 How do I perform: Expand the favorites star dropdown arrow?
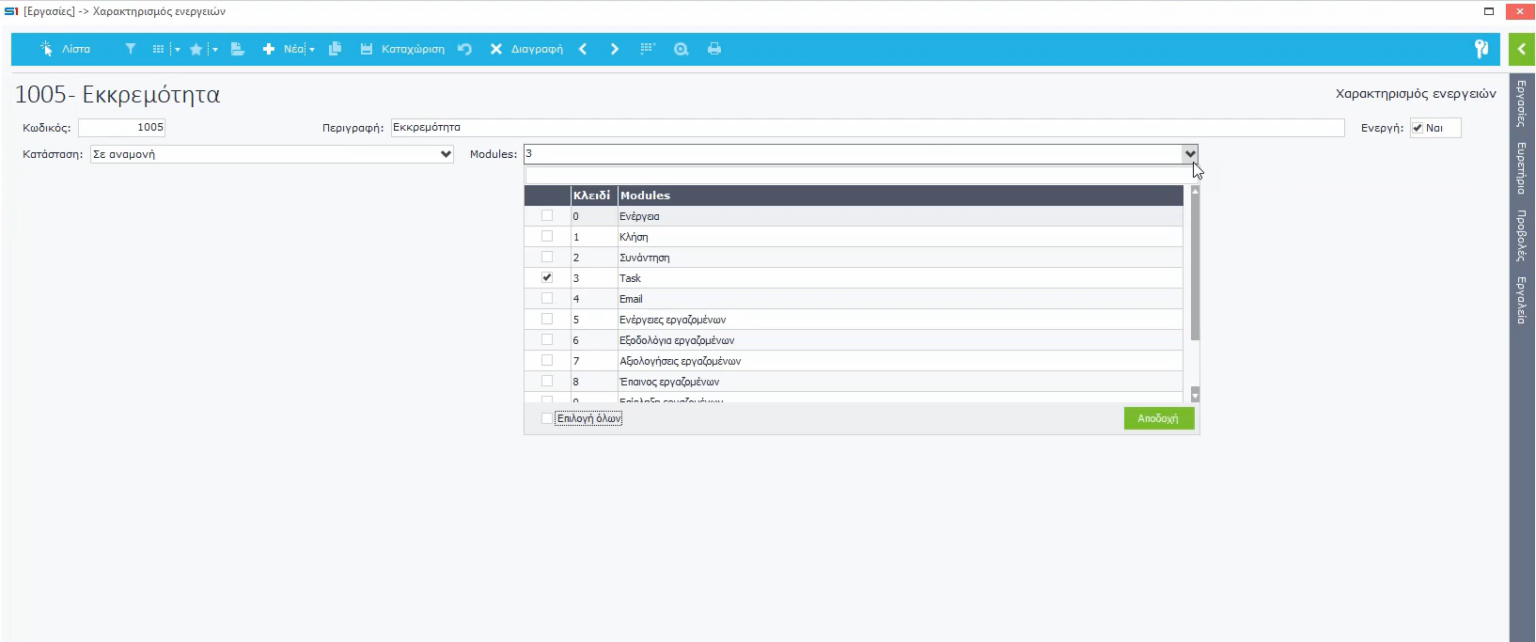click(x=214, y=49)
